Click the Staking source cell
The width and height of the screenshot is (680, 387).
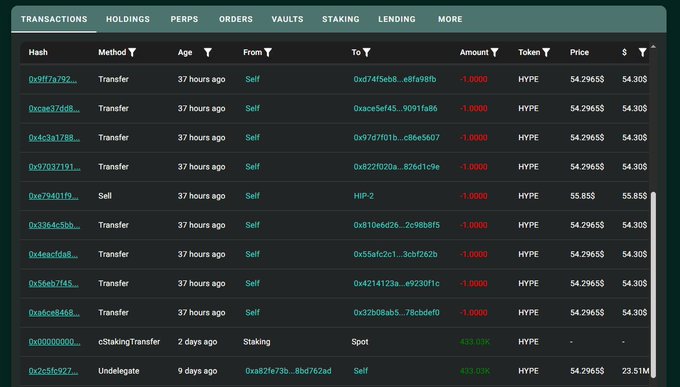pyautogui.click(x=257, y=342)
